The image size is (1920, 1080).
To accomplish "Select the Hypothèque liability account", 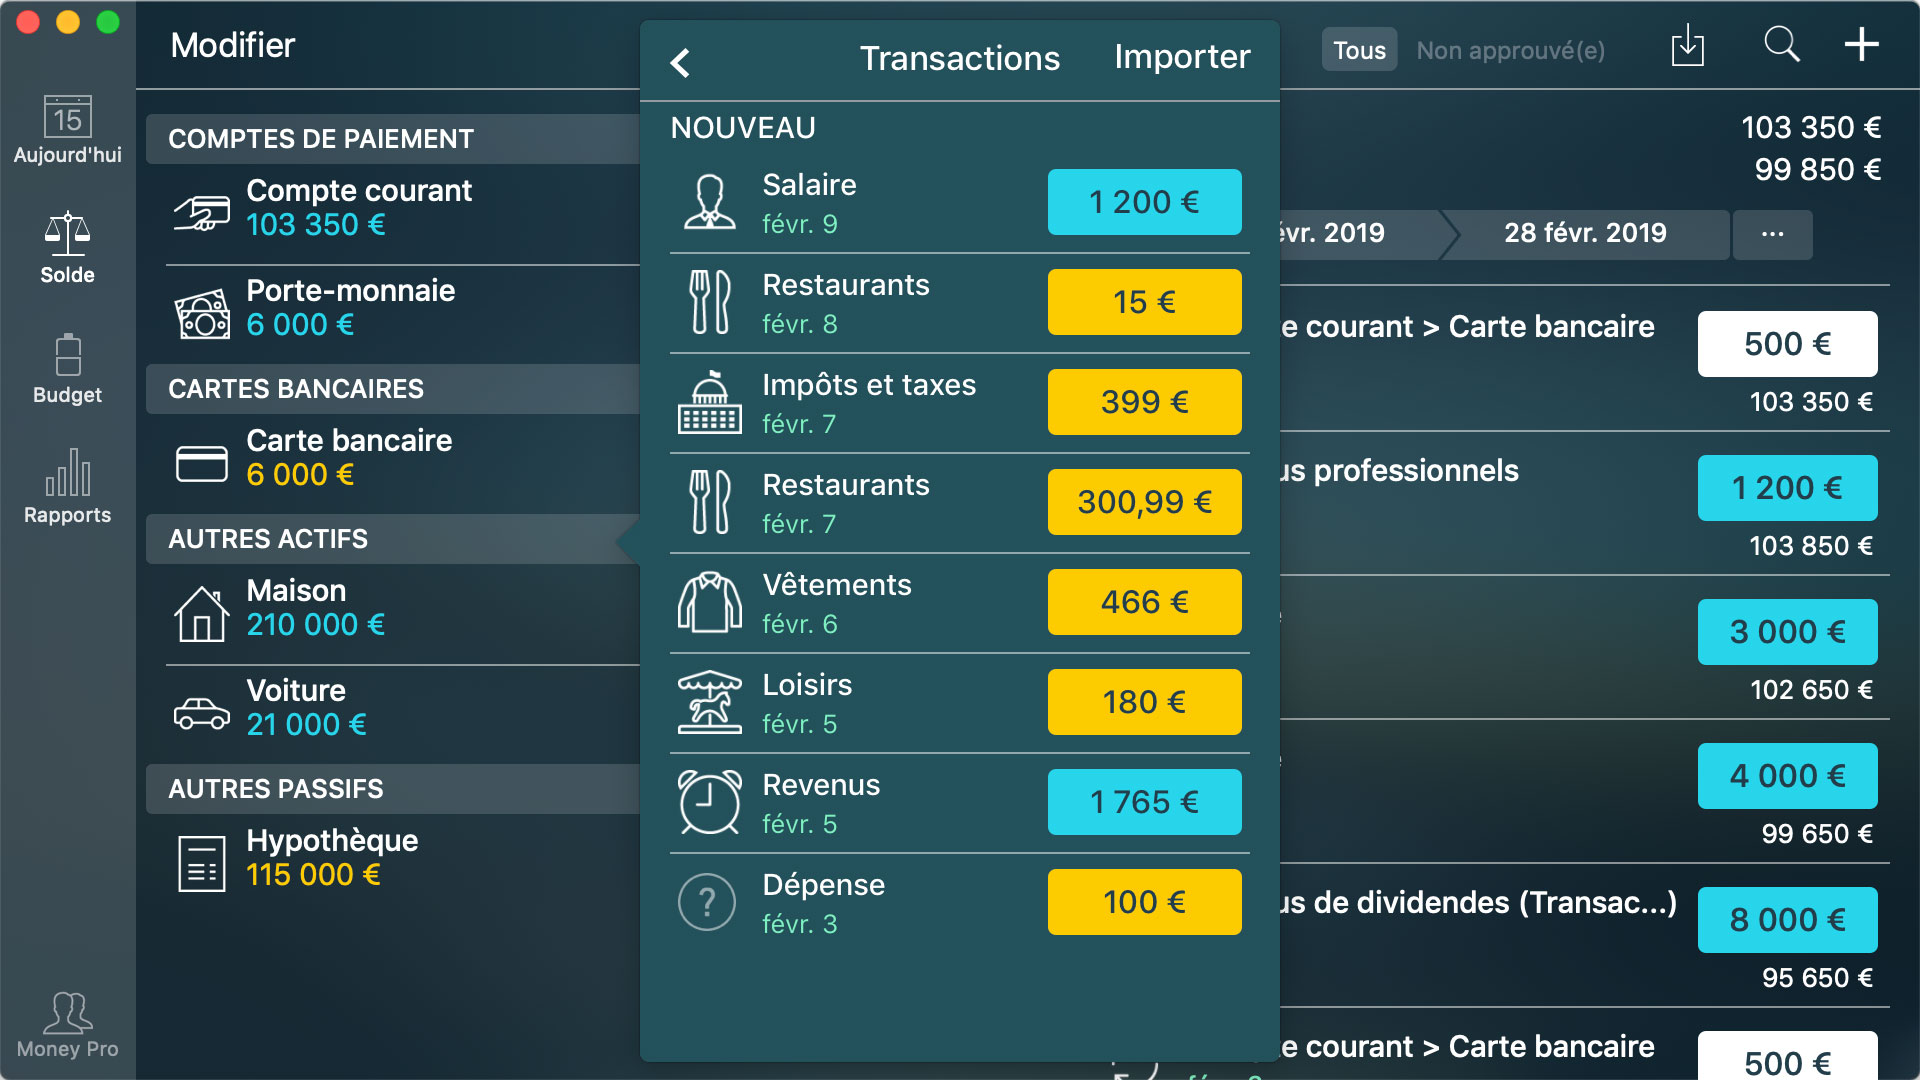I will (x=332, y=856).
